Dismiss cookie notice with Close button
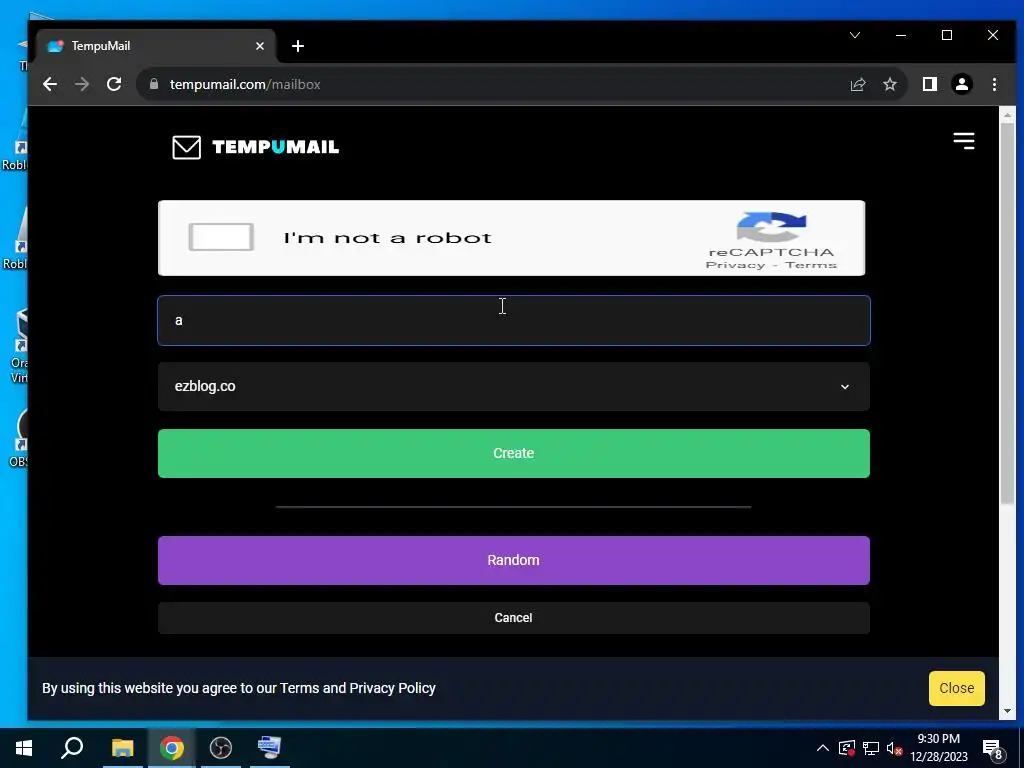This screenshot has width=1024, height=768. click(957, 688)
